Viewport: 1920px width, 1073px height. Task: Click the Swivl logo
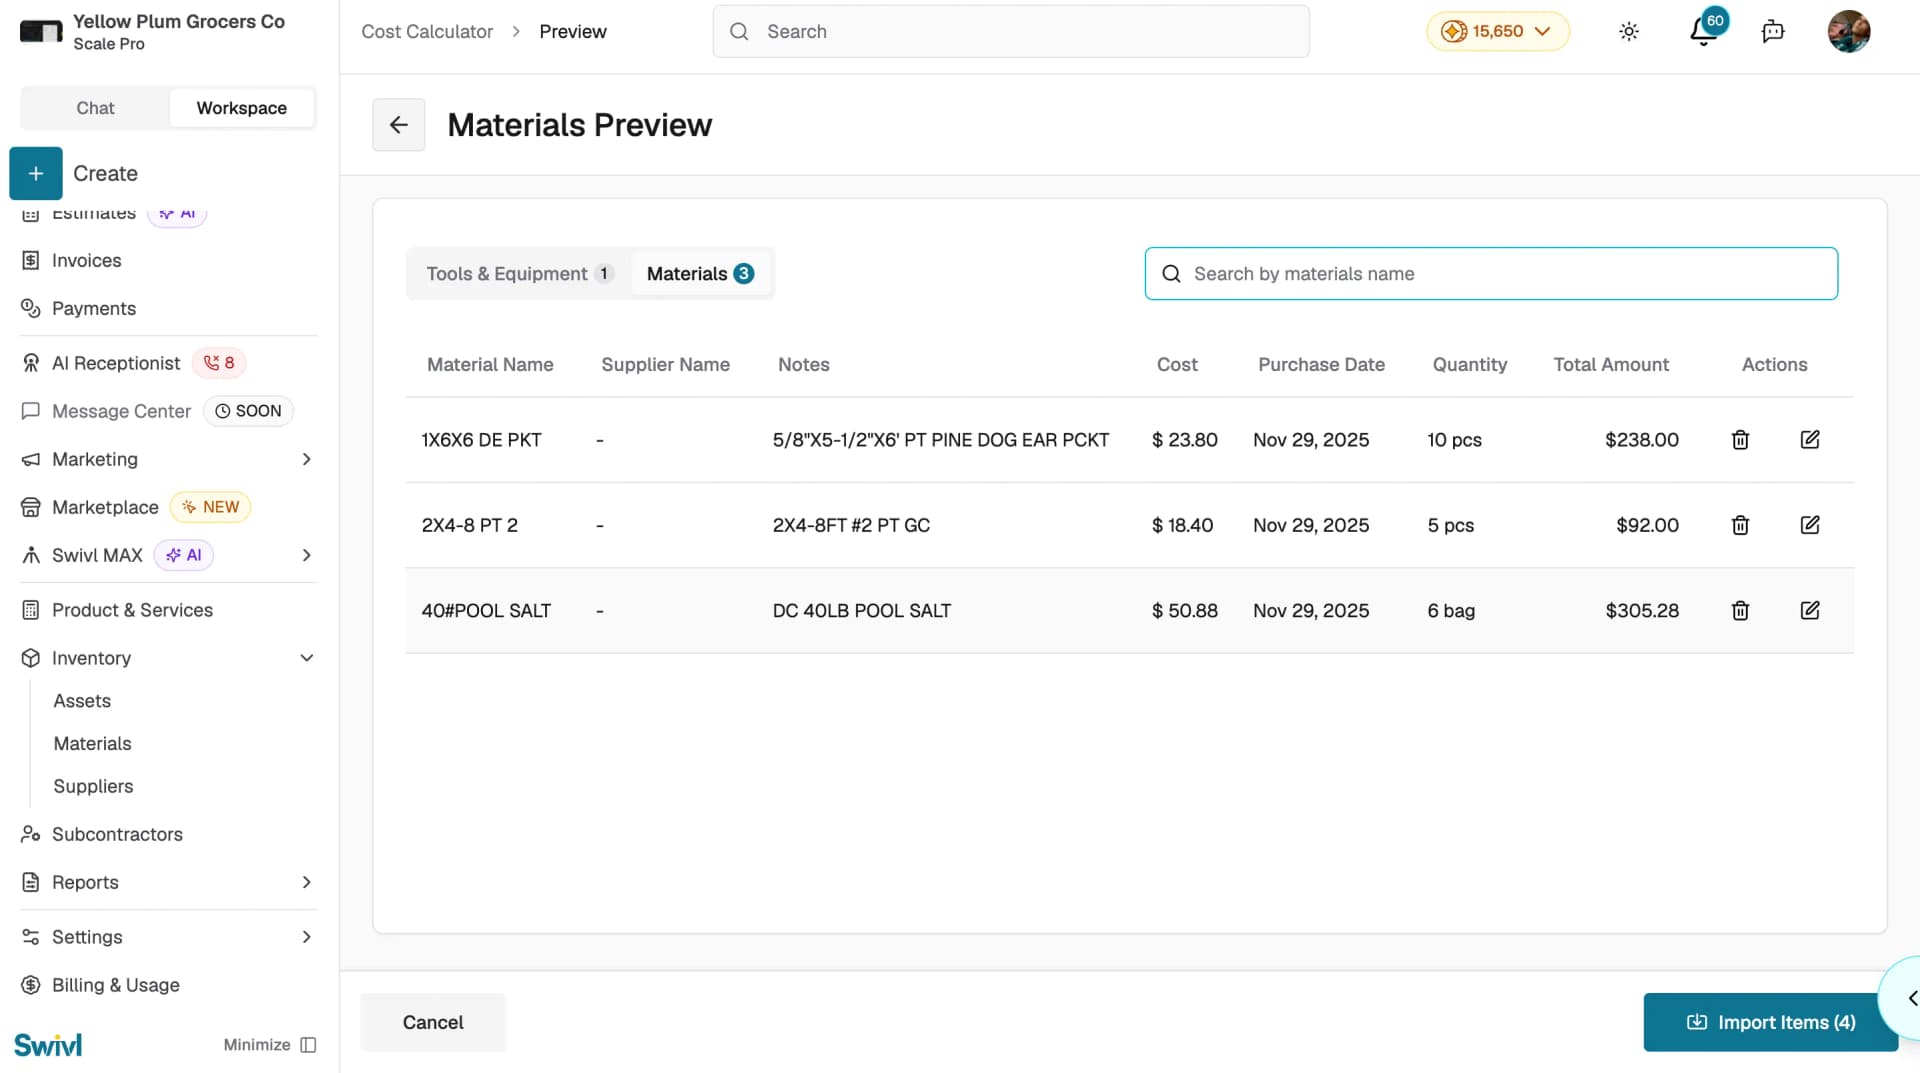click(48, 1045)
